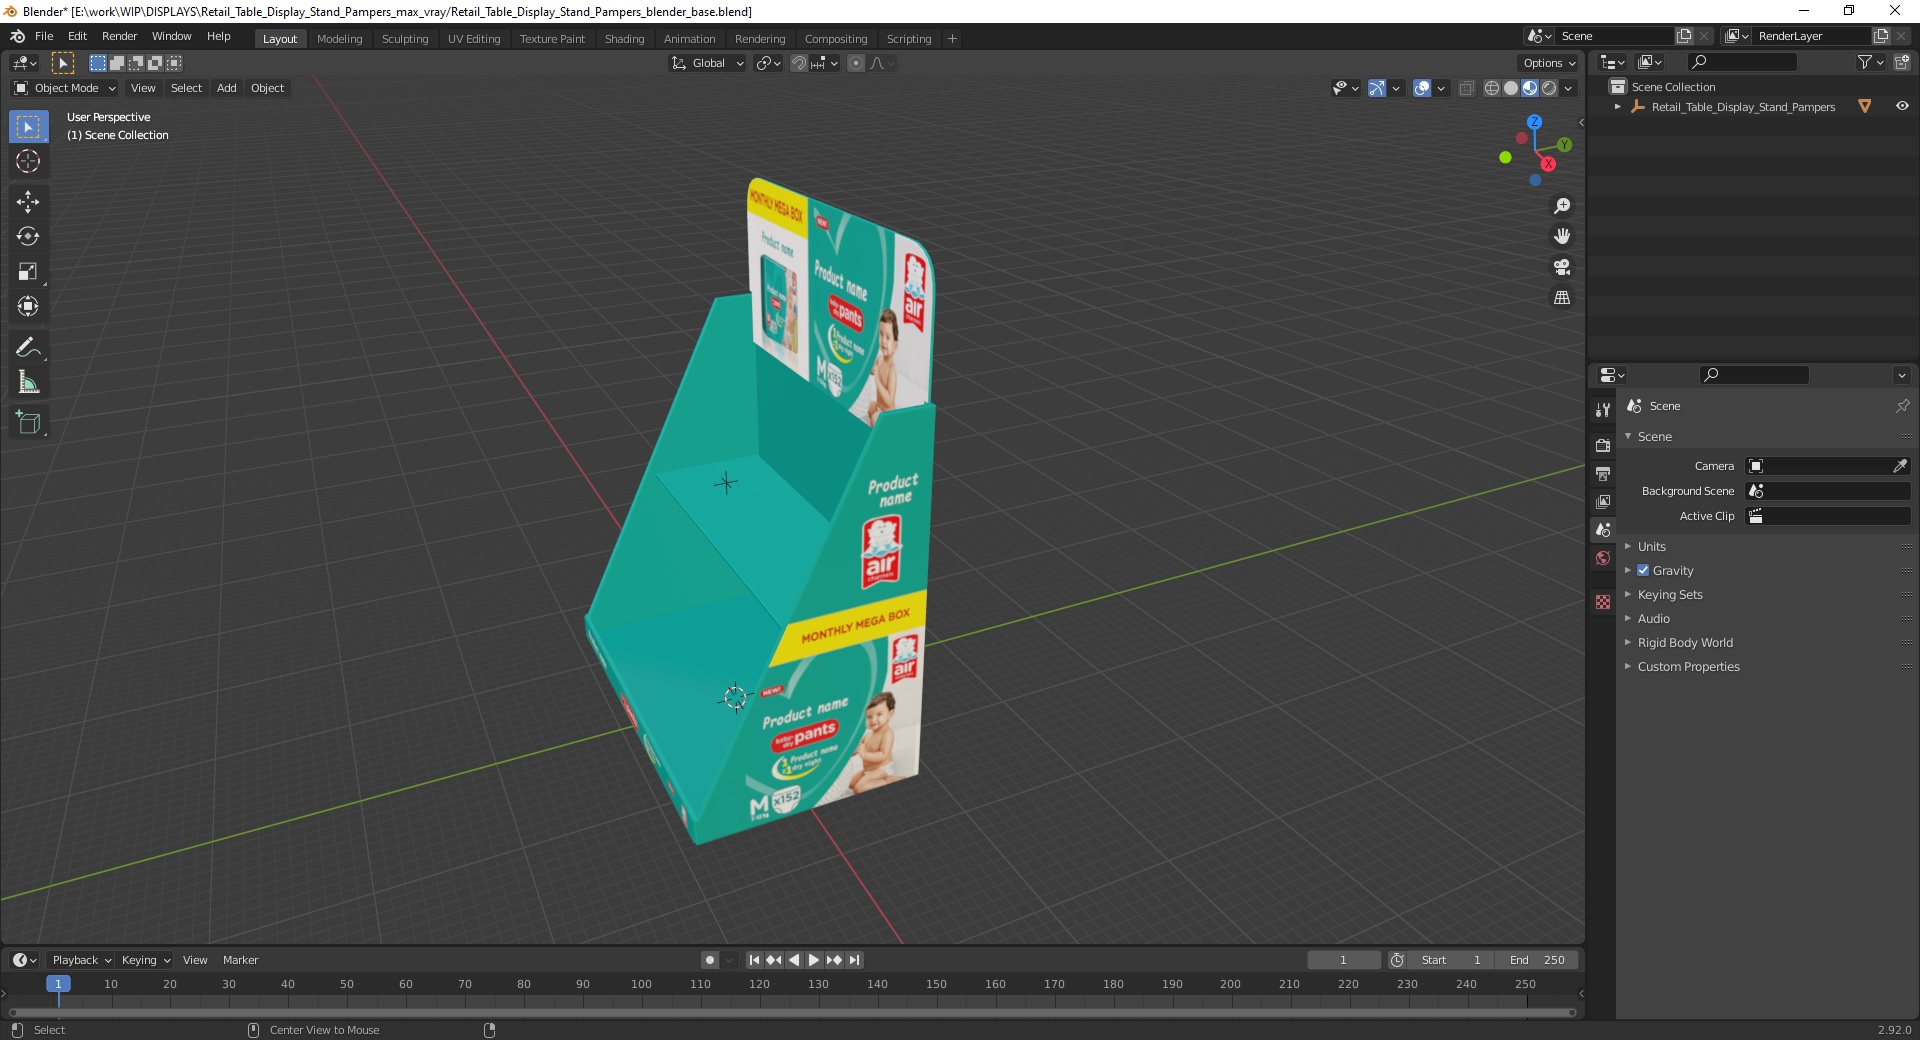Click the Start frame field
Viewport: 1920px width, 1040px height.
1451,960
